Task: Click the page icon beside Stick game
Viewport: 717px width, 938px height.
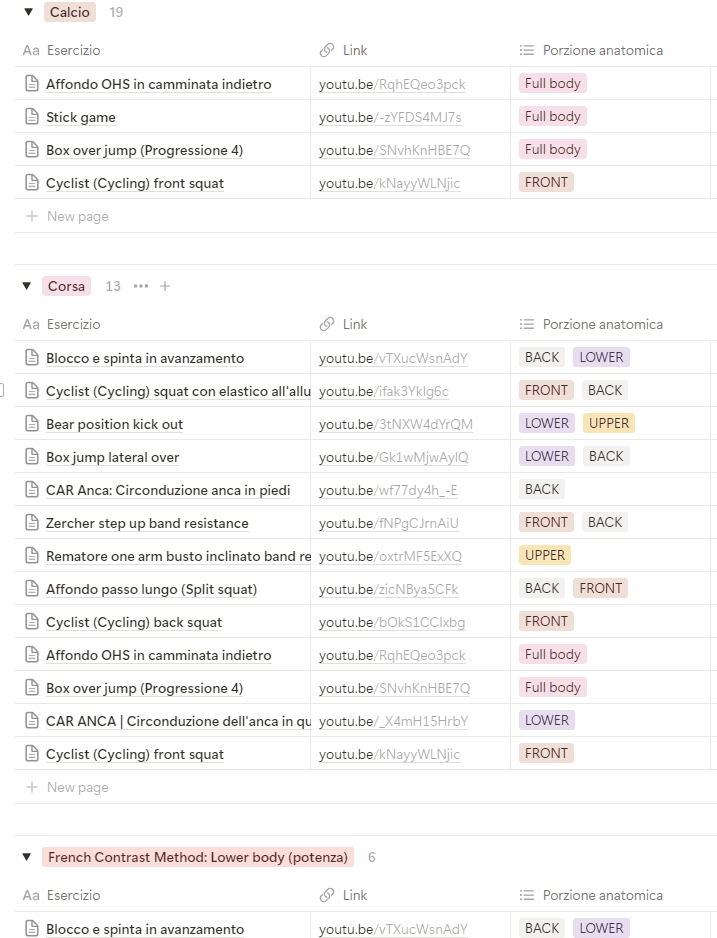Action: (x=32, y=117)
